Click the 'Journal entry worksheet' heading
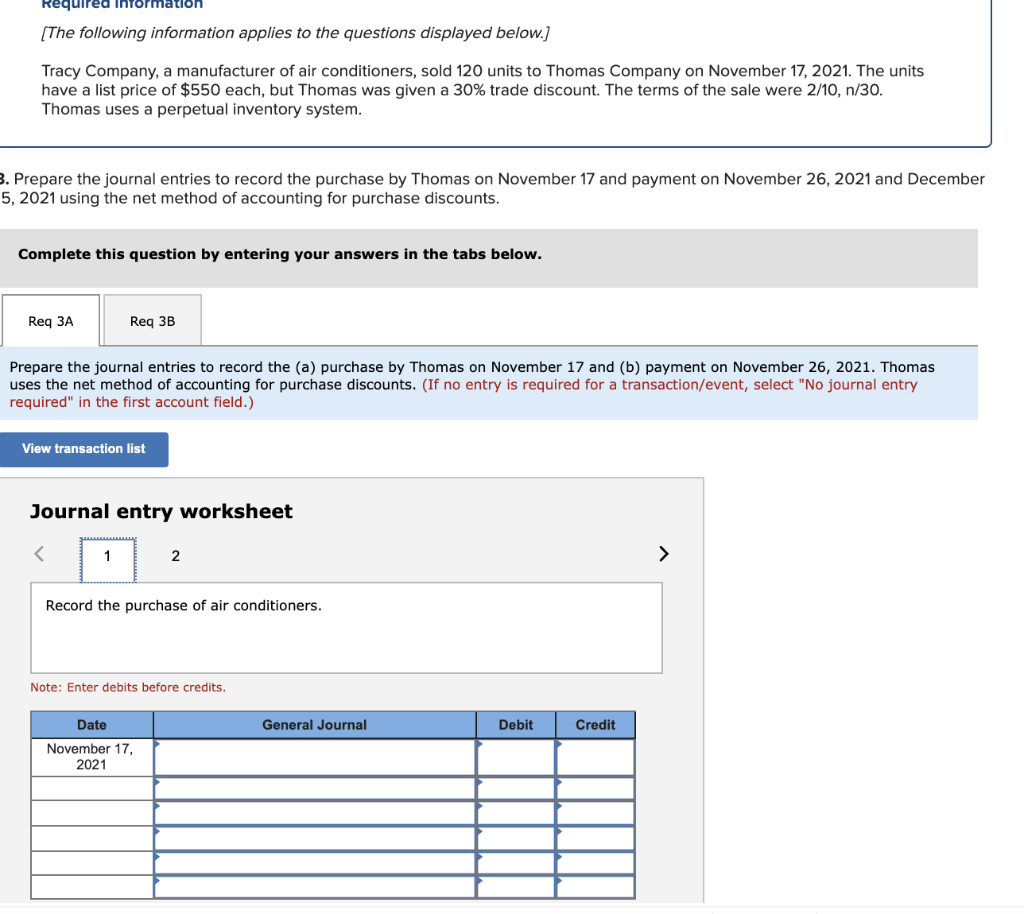This screenshot has width=1024, height=914. [x=161, y=511]
